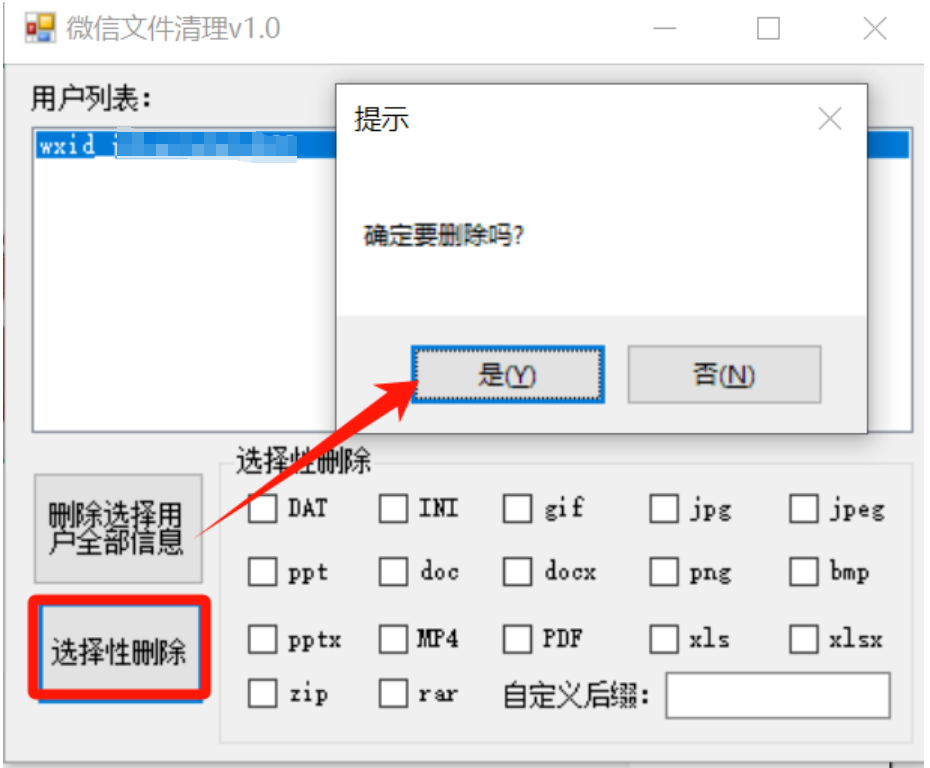
Task: Click the app icon in title bar
Action: [40, 28]
